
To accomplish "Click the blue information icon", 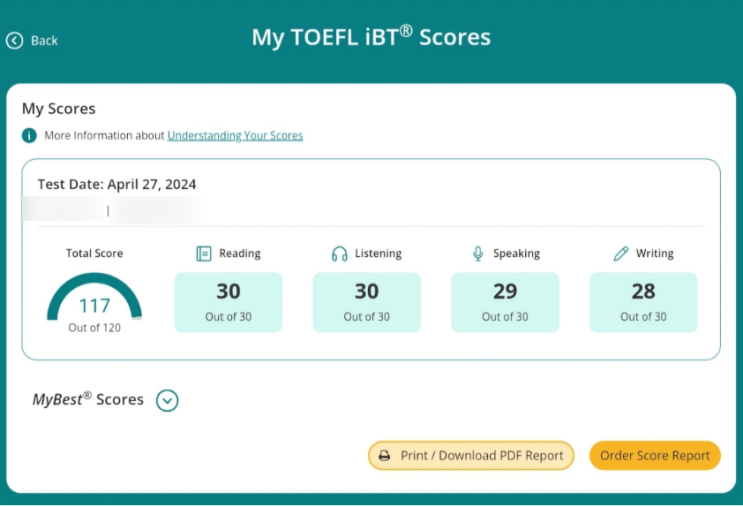I will (29, 136).
